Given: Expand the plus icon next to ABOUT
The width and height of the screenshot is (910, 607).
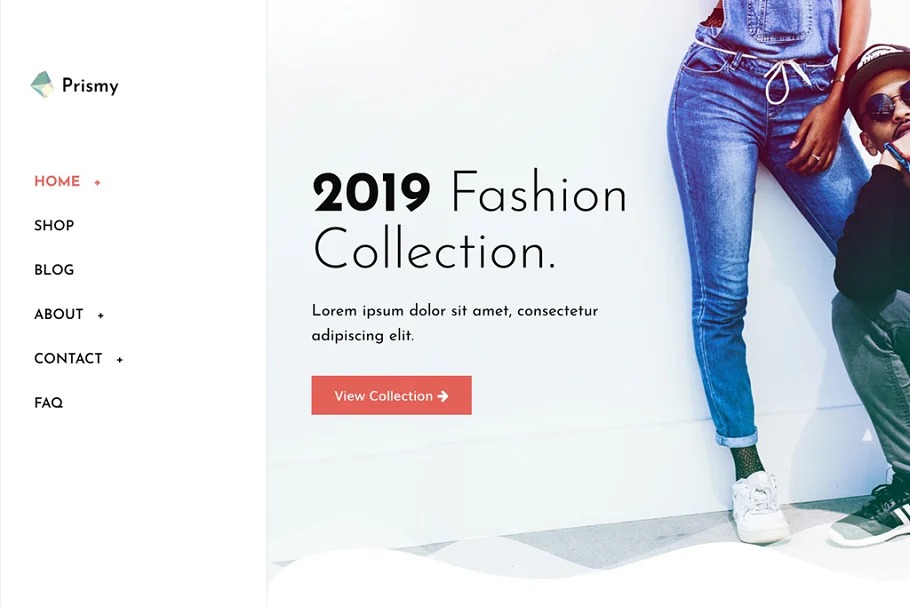Looking at the screenshot, I should pos(100,316).
